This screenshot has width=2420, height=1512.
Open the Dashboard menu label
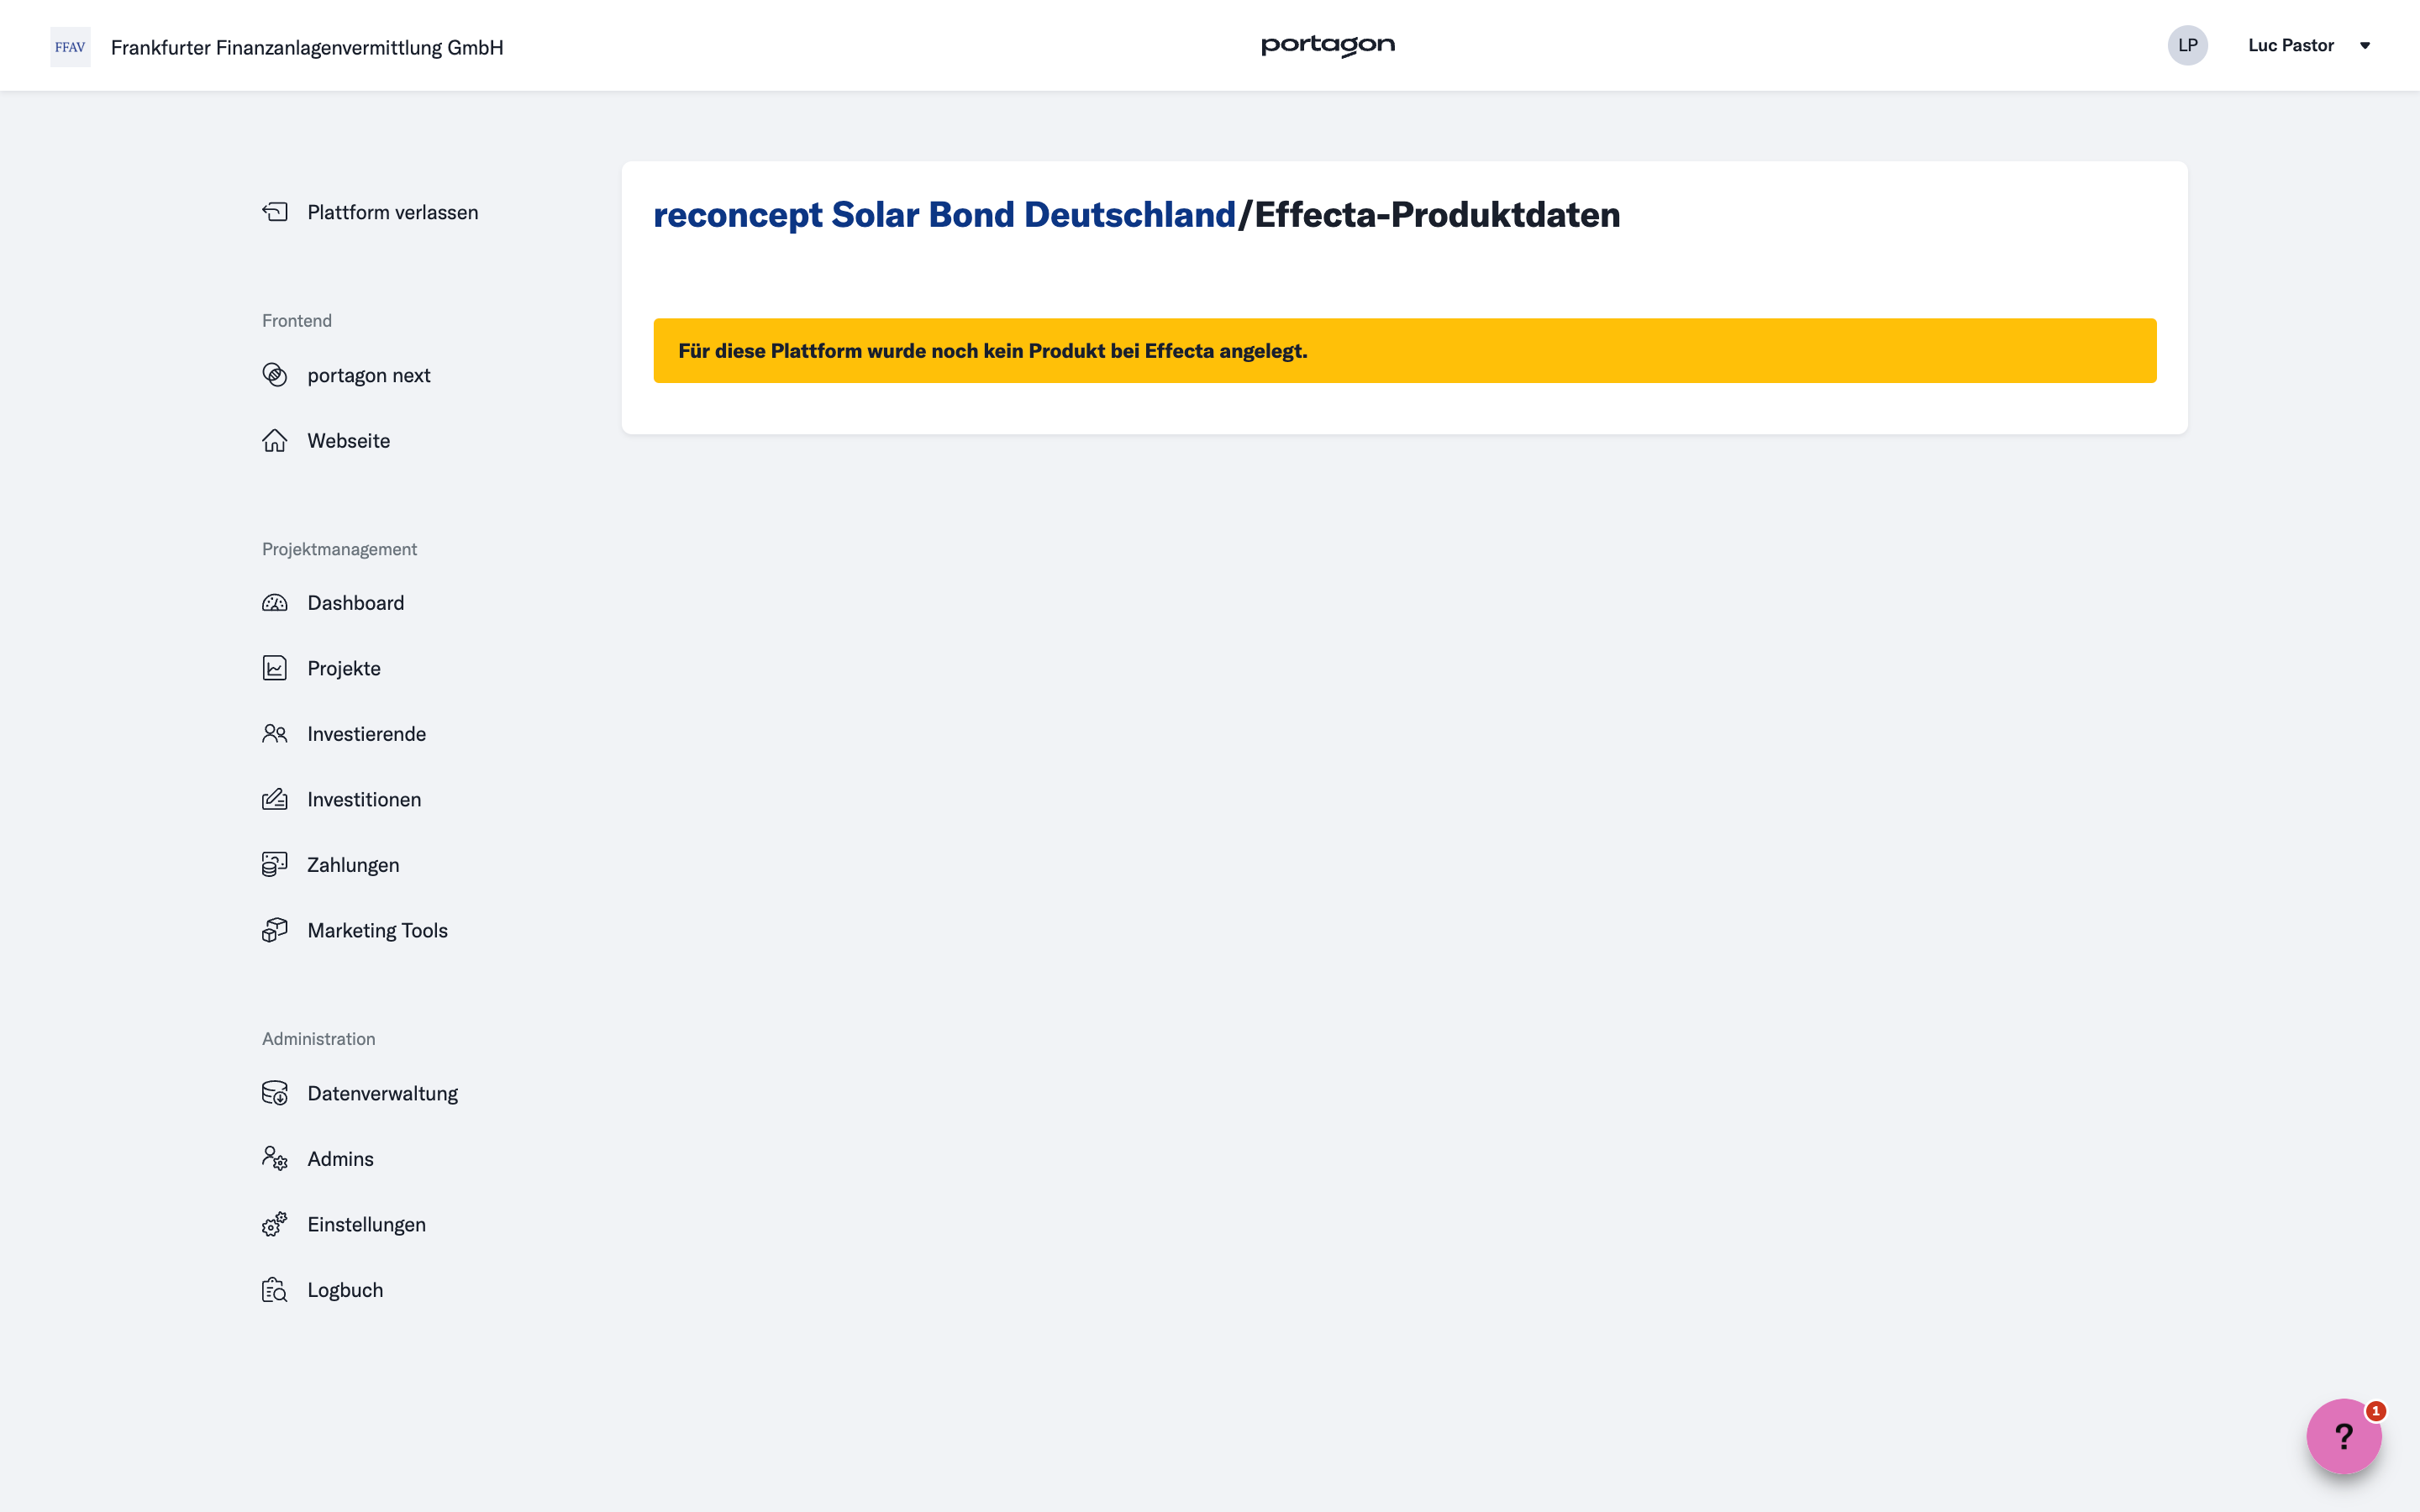pos(356,603)
